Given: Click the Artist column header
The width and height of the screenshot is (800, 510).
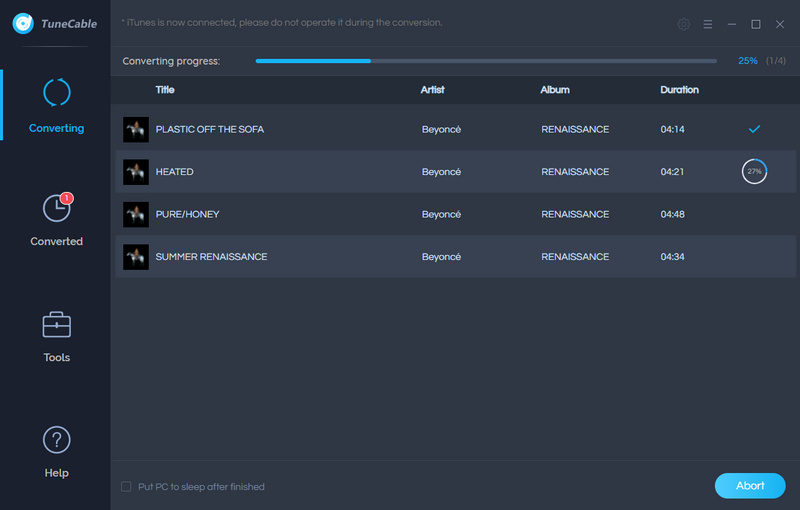Looking at the screenshot, I should [x=432, y=90].
